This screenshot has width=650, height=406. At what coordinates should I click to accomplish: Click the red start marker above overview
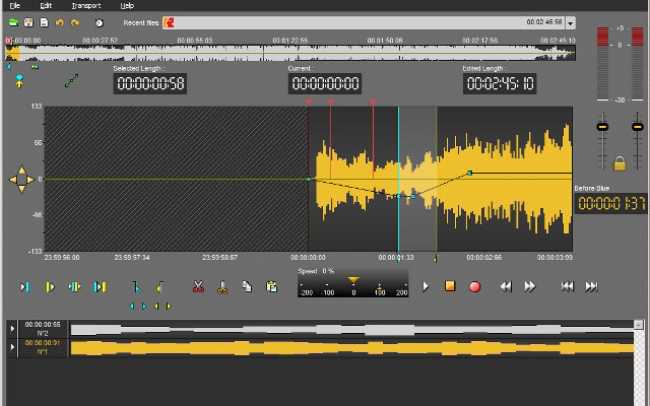click(8, 40)
